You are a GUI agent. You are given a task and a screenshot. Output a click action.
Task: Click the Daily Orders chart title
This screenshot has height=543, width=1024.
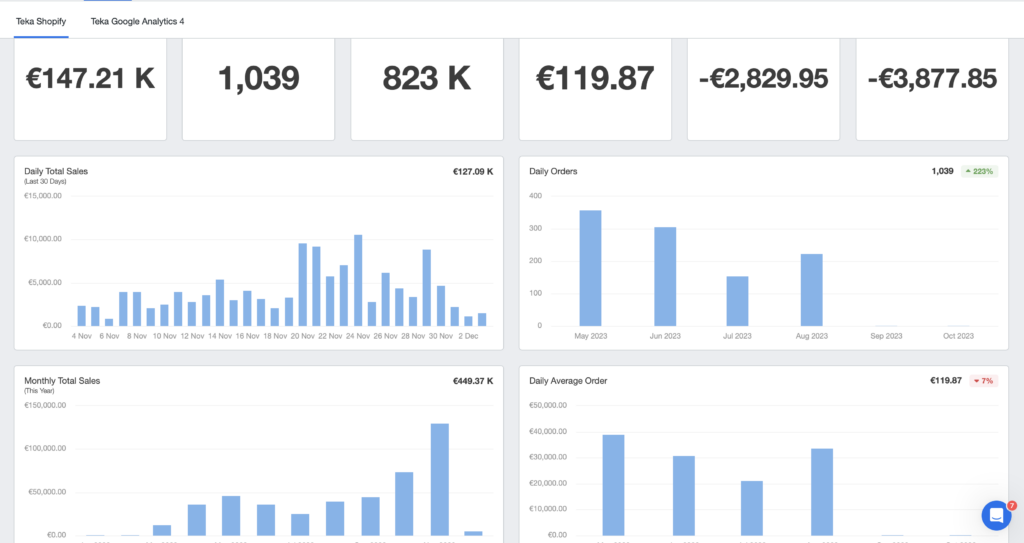coord(553,172)
